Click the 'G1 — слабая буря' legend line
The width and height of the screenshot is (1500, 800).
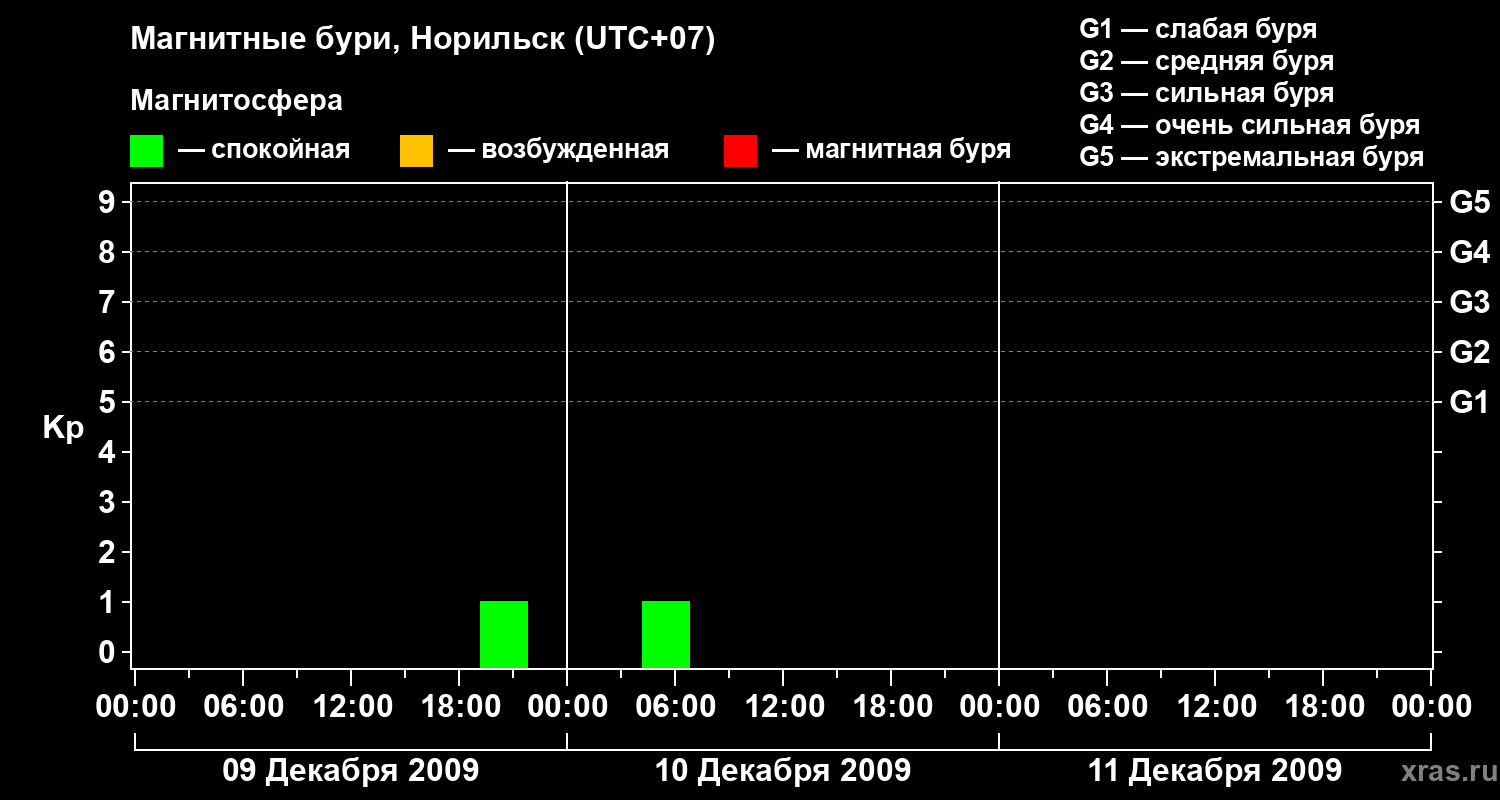(1198, 29)
